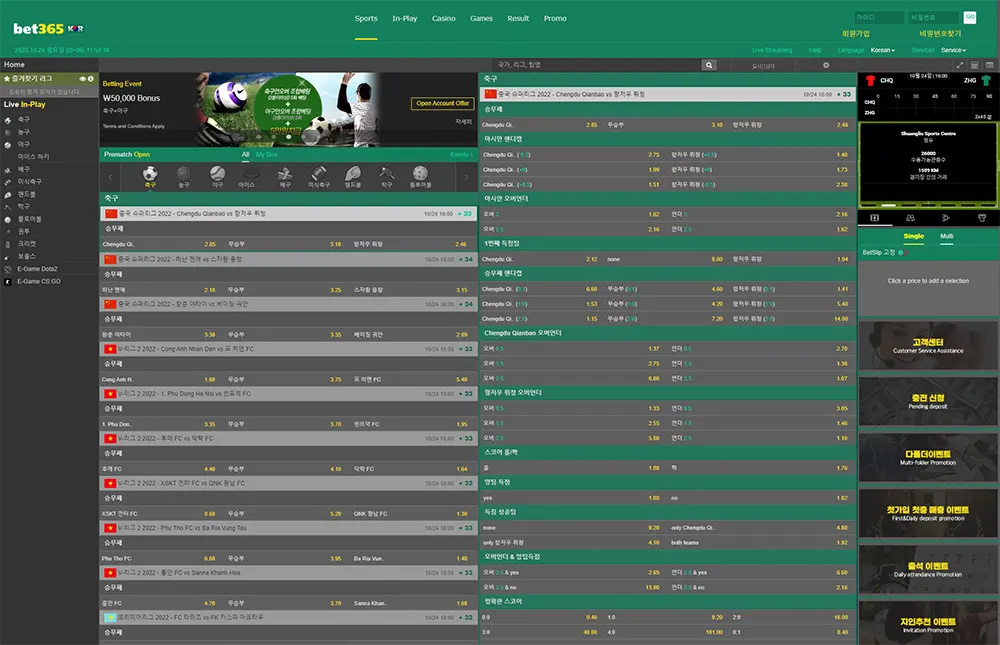Select the baseball icon in prematch carousel
This screenshot has height=645, width=1000.
tap(217, 175)
